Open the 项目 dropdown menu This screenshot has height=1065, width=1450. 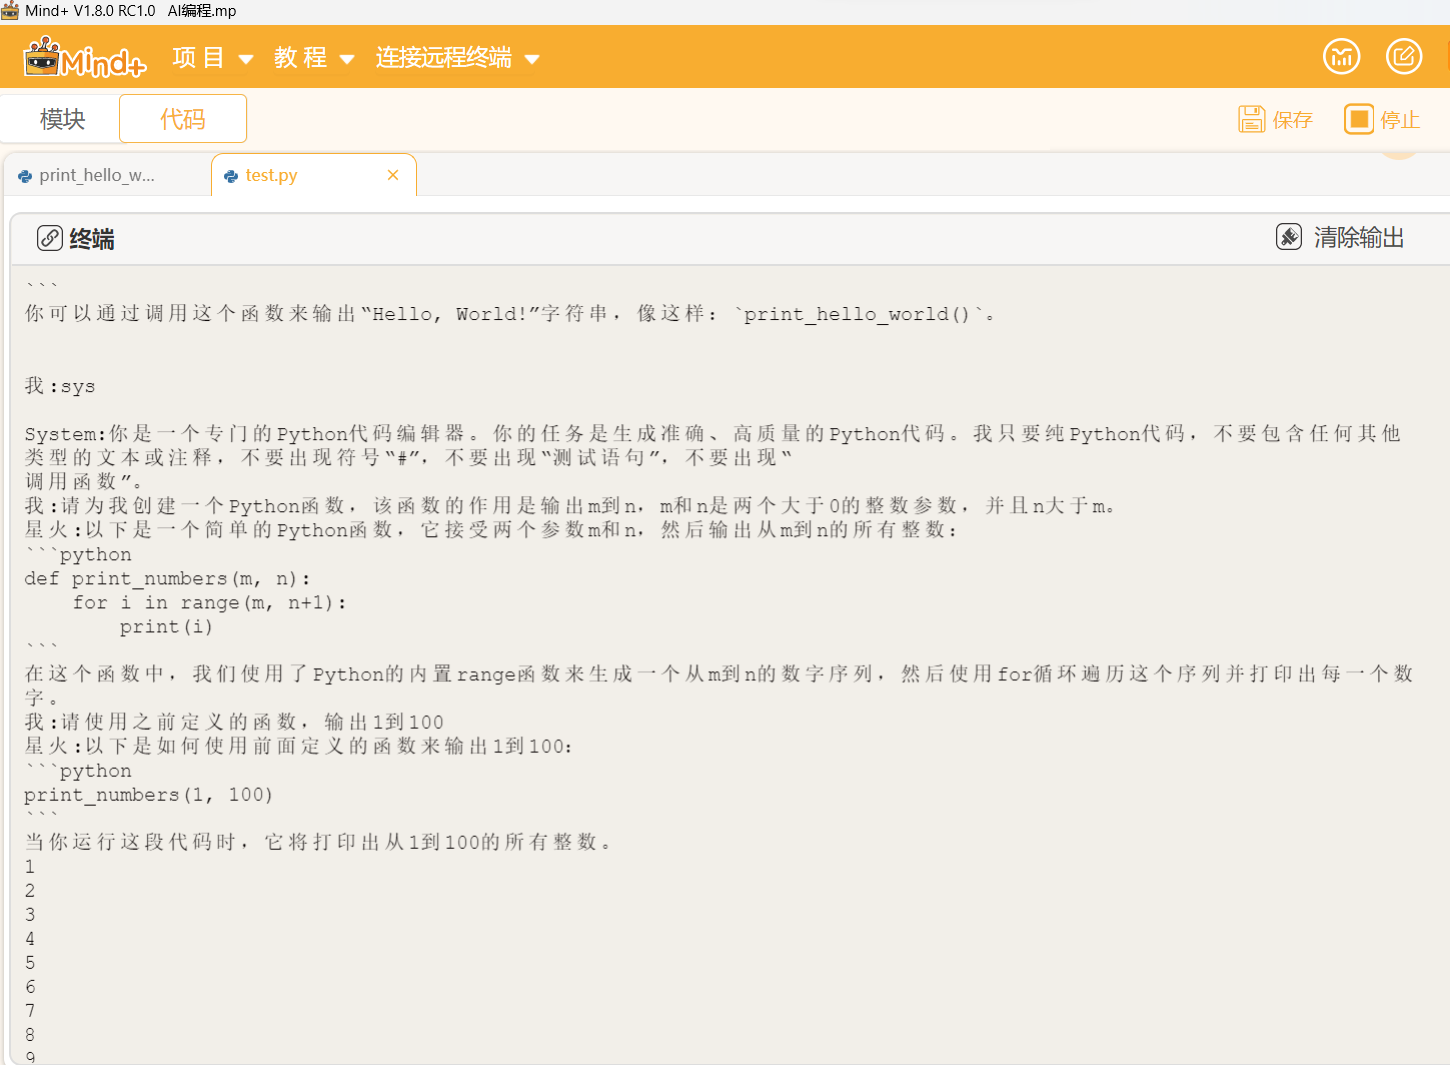(213, 58)
